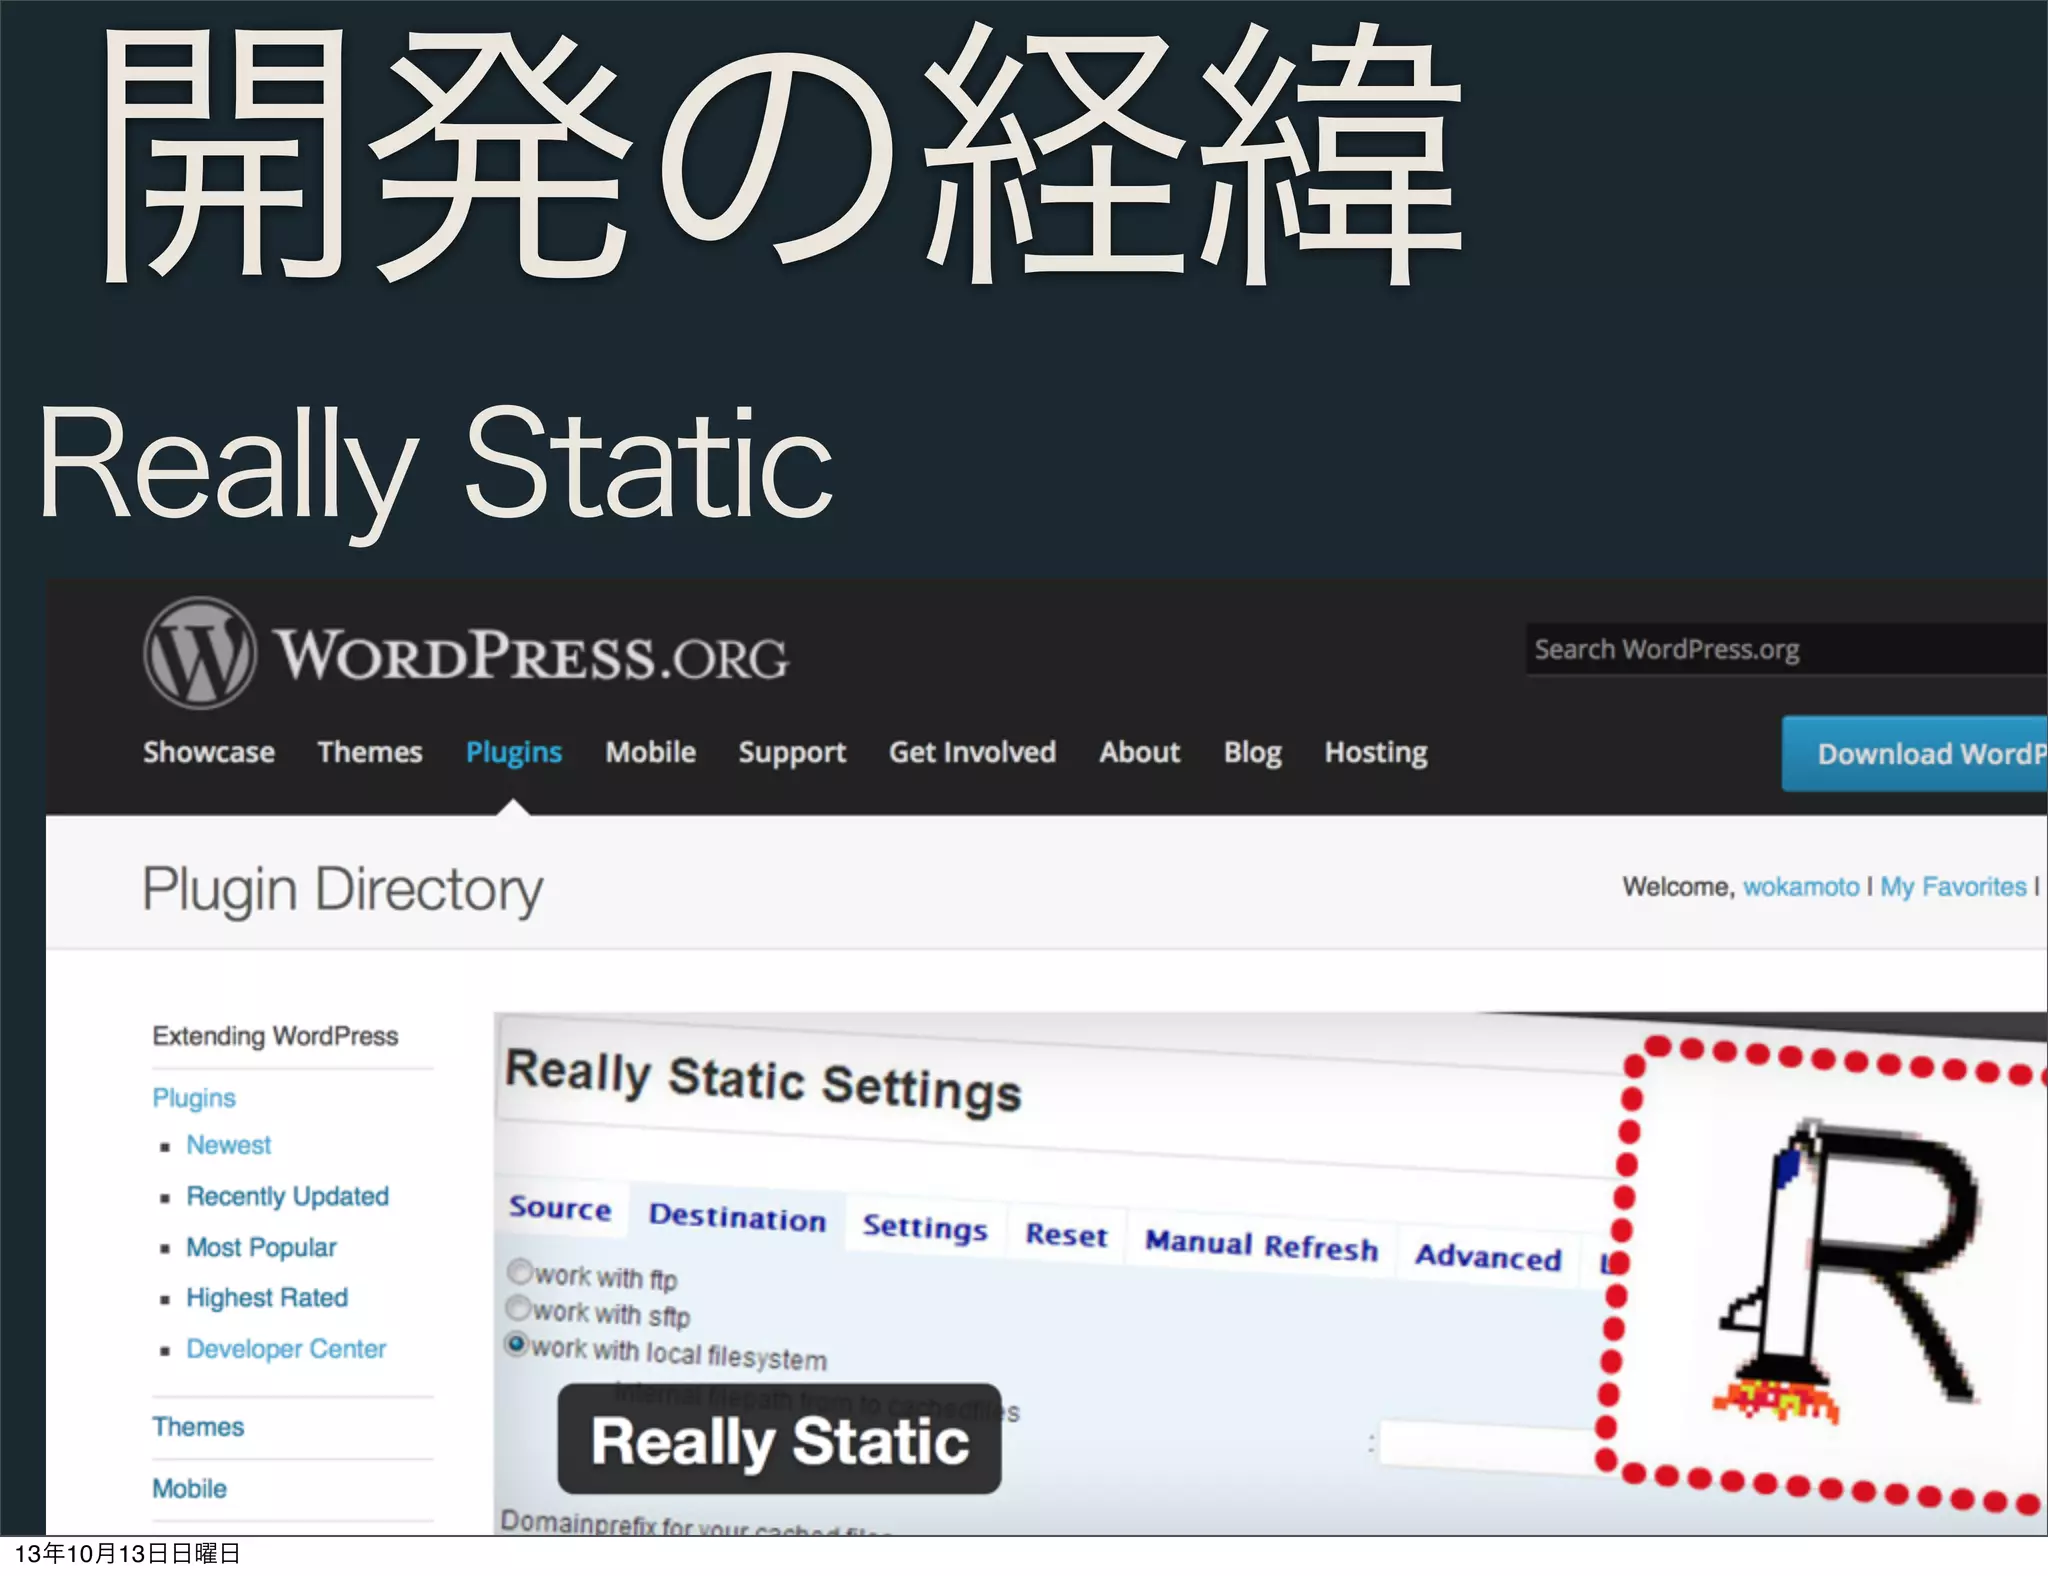Click the Plugin Directory heading

click(342, 889)
